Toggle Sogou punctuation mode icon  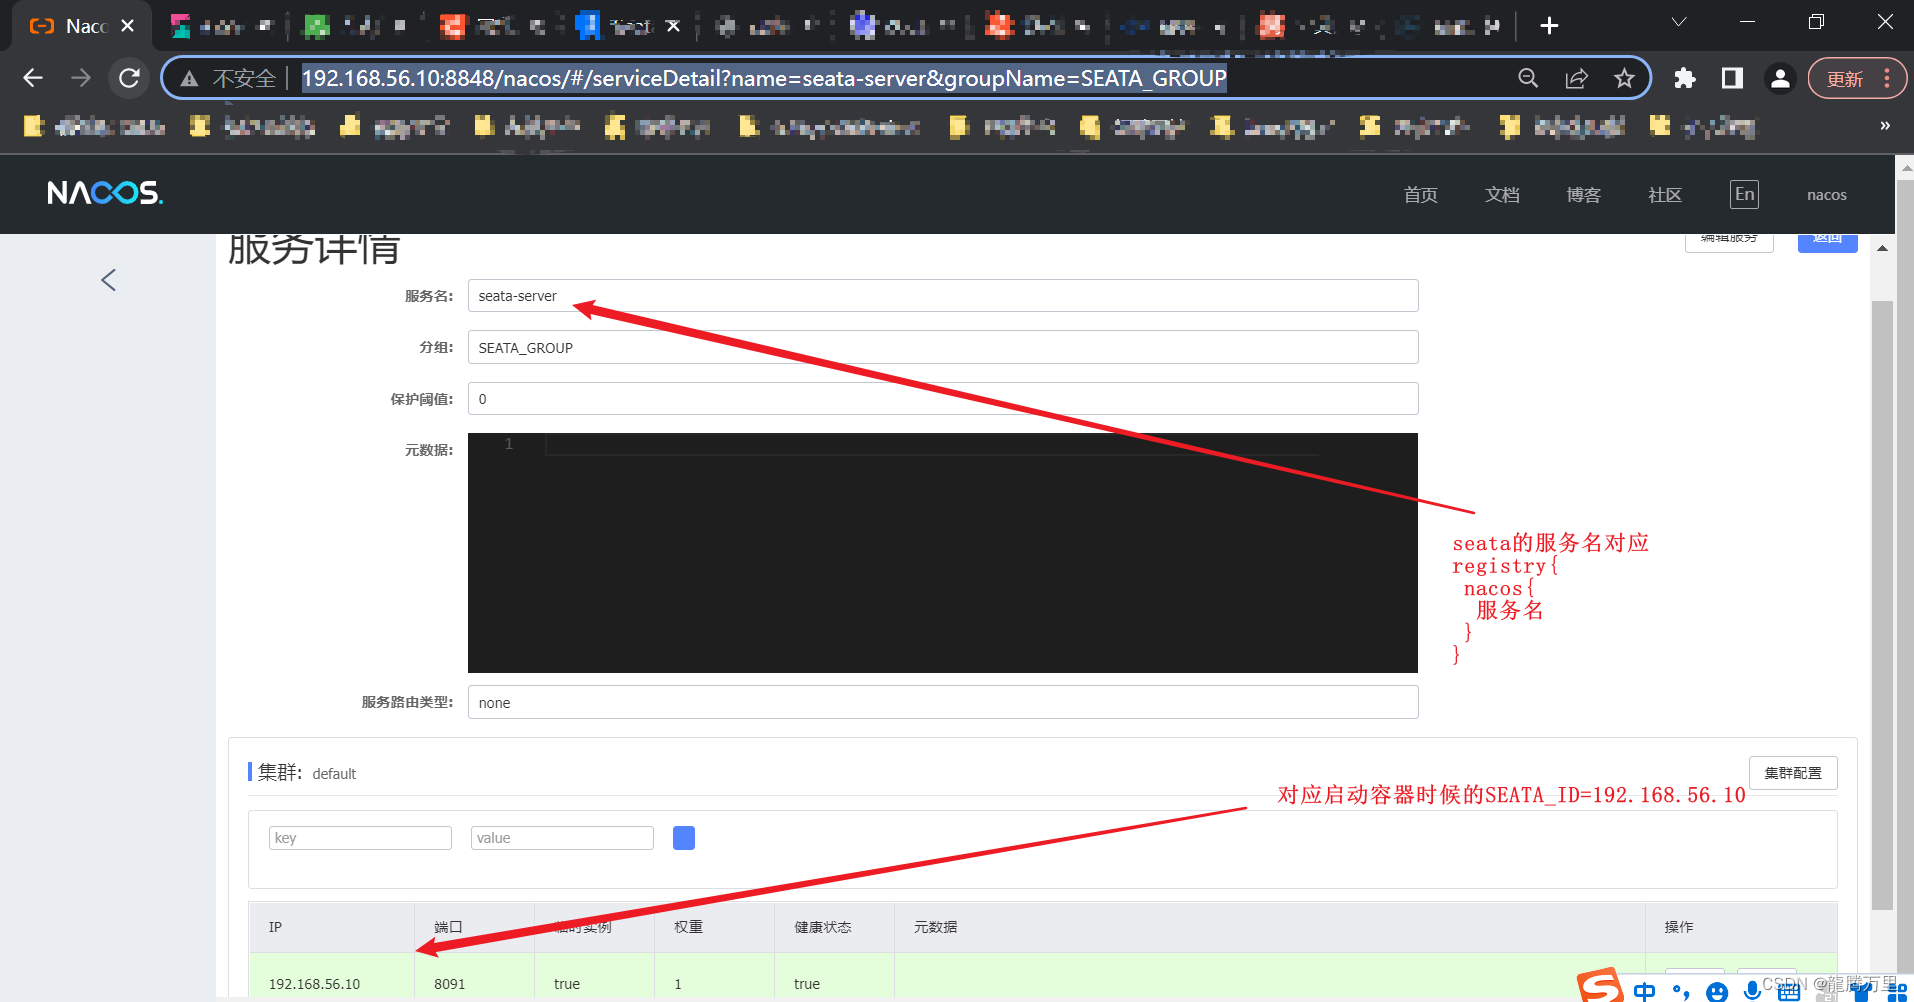click(1682, 991)
